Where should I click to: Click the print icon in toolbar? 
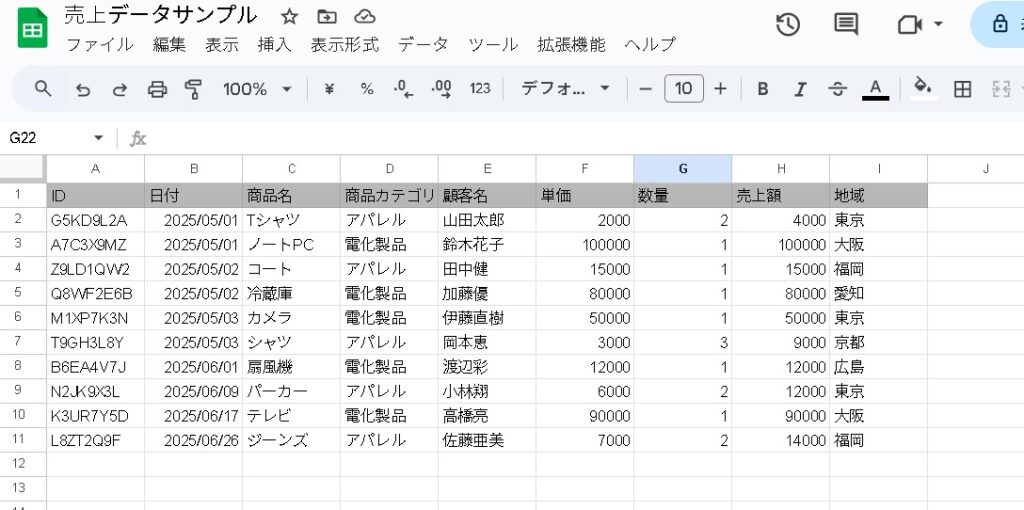(x=157, y=89)
